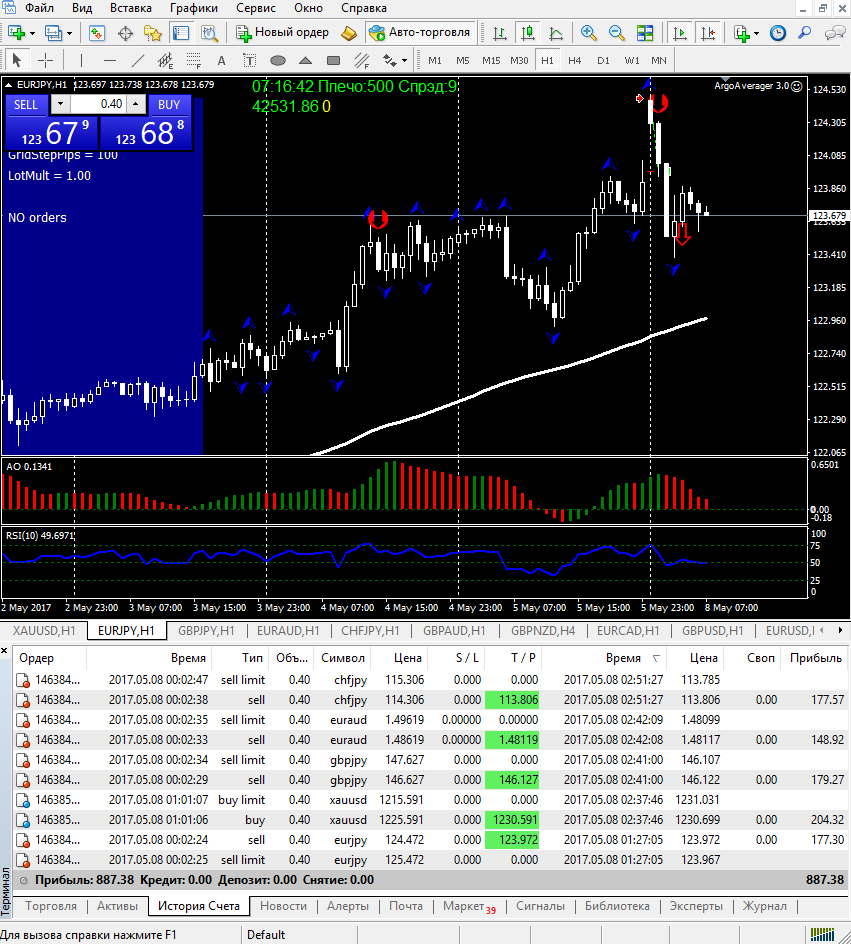Switch timeframe to M15
Viewport: 851px width, 944px height.
491,60
